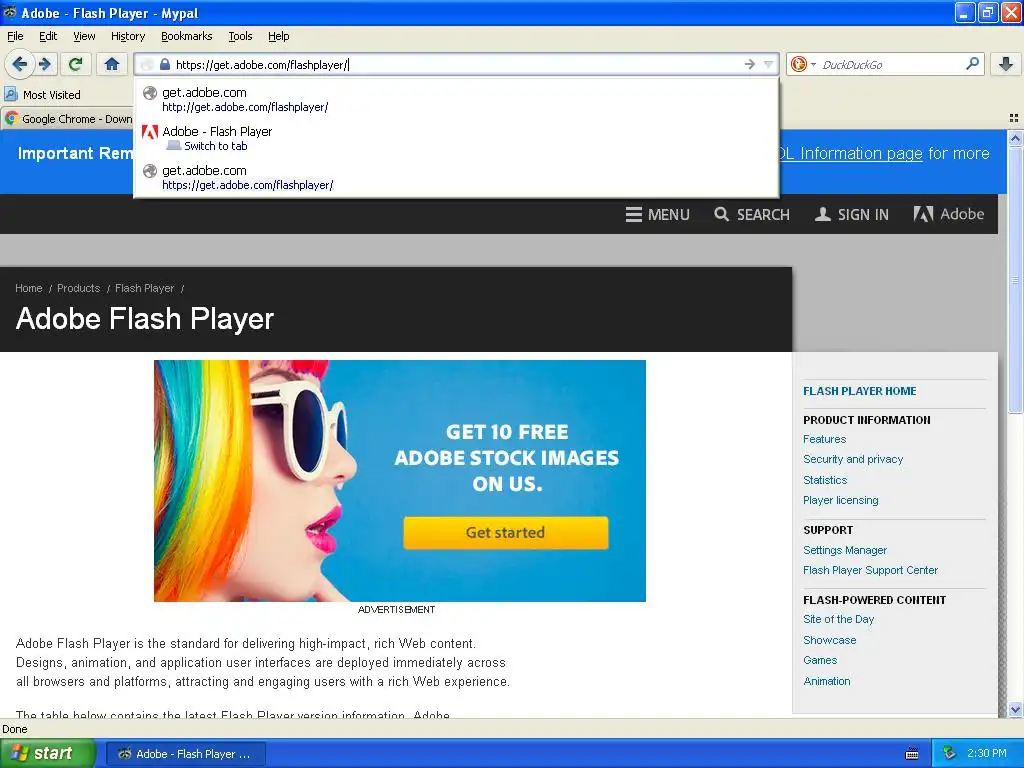Open Flash Player Support Center link

click(870, 570)
